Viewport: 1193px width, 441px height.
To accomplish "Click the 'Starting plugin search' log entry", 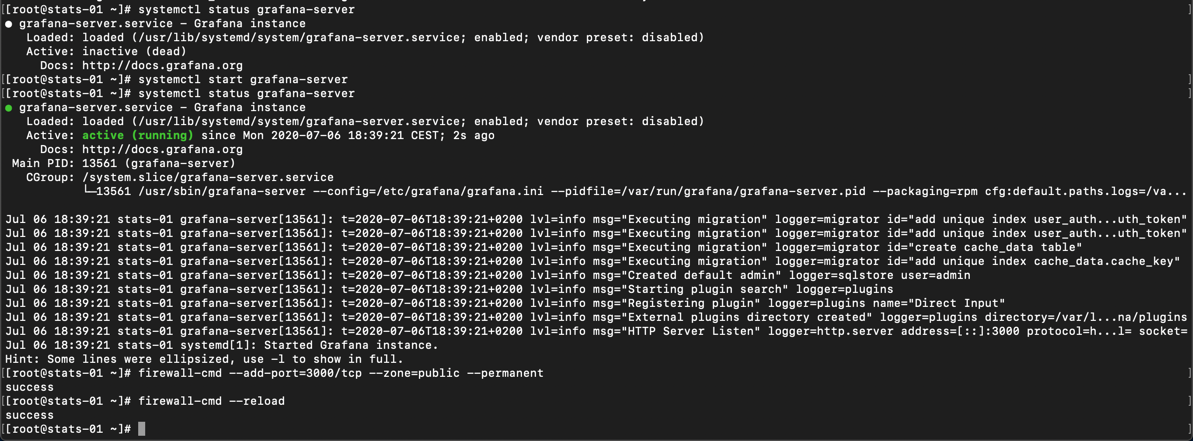I will tap(449, 289).
